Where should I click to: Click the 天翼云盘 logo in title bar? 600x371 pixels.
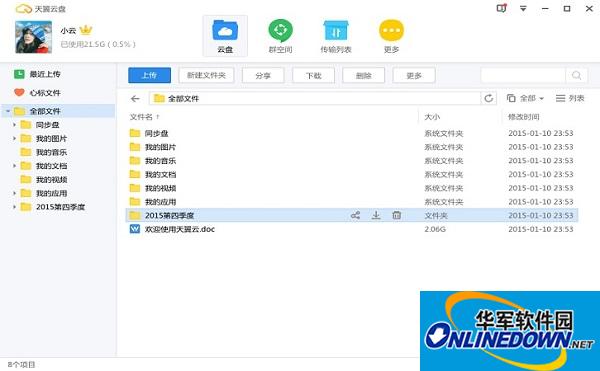click(x=41, y=8)
